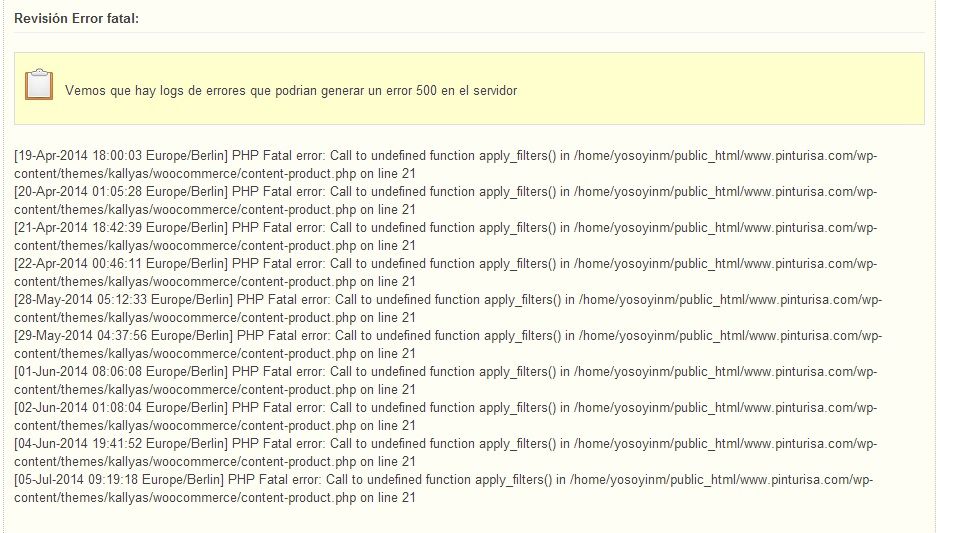Select the 22-Apr-2014 00:46:11 log entry
Image resolution: width=960 pixels, height=533 pixels.
446,273
